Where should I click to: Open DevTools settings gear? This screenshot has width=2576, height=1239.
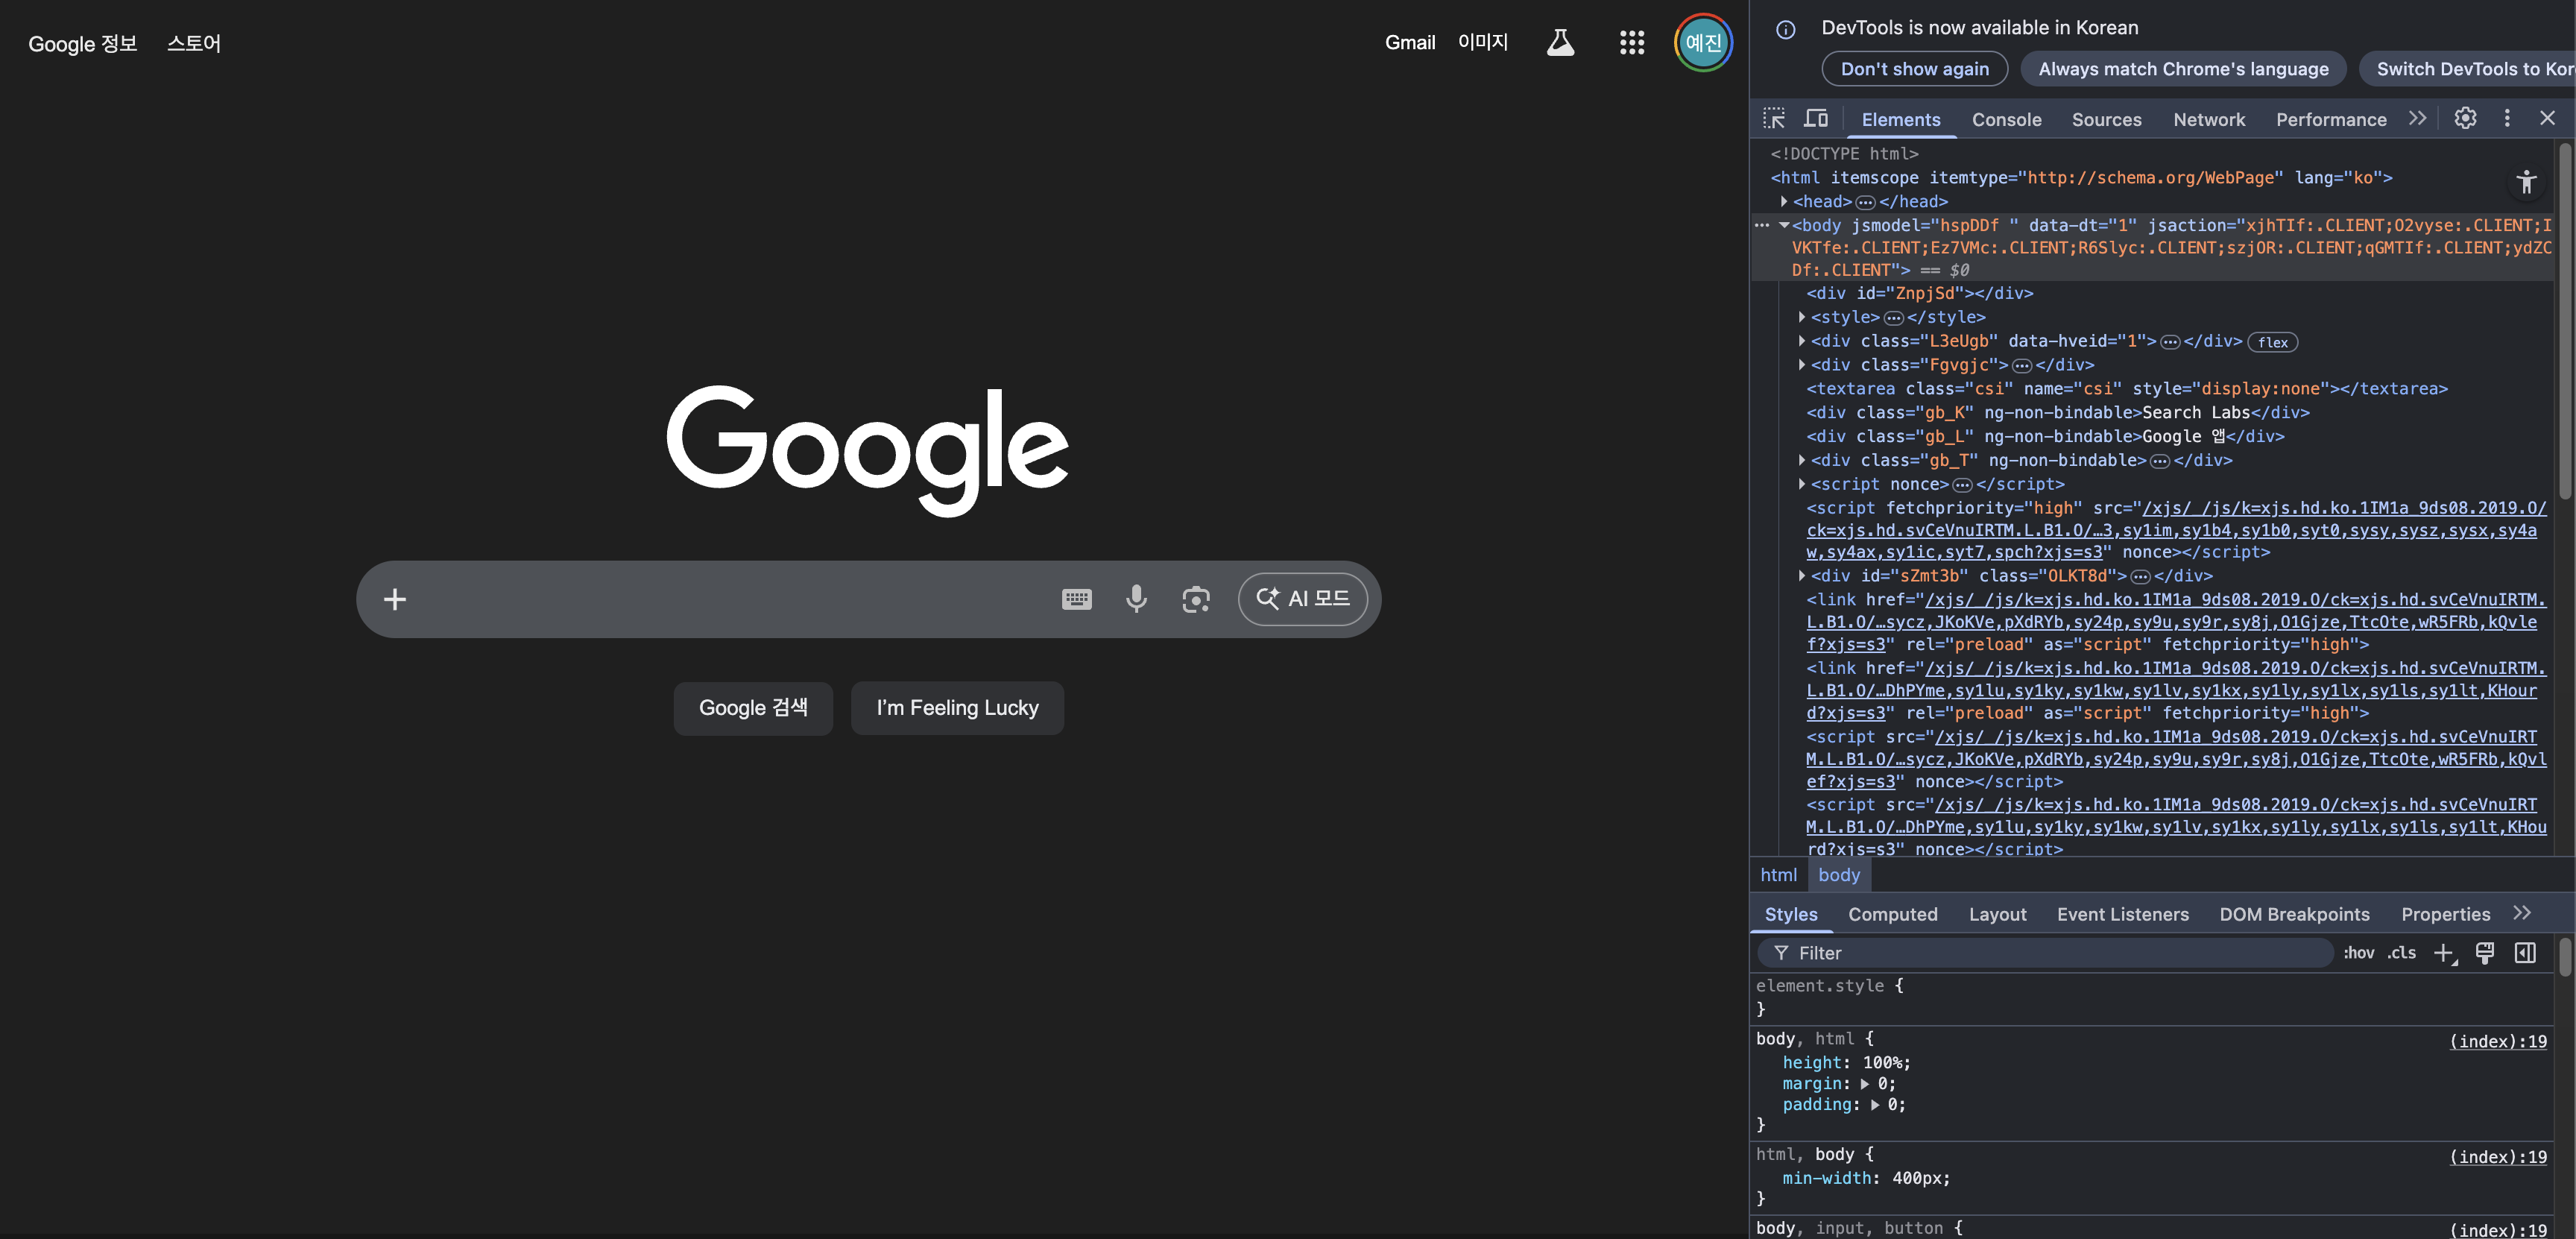(x=2465, y=118)
